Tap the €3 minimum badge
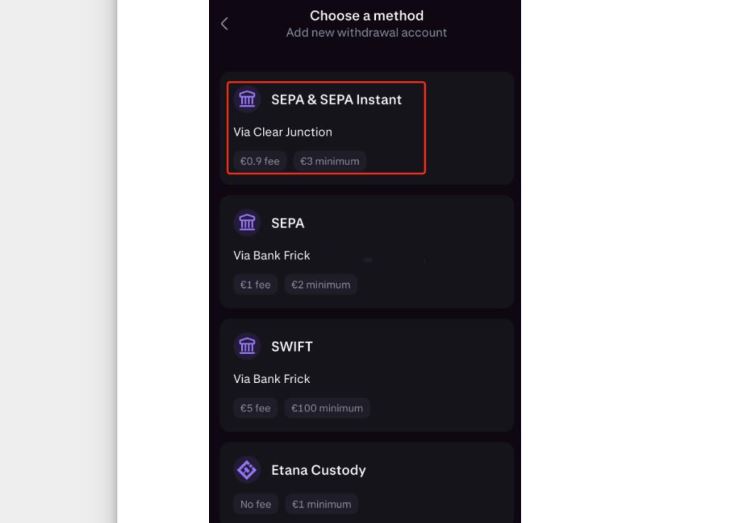 (330, 161)
